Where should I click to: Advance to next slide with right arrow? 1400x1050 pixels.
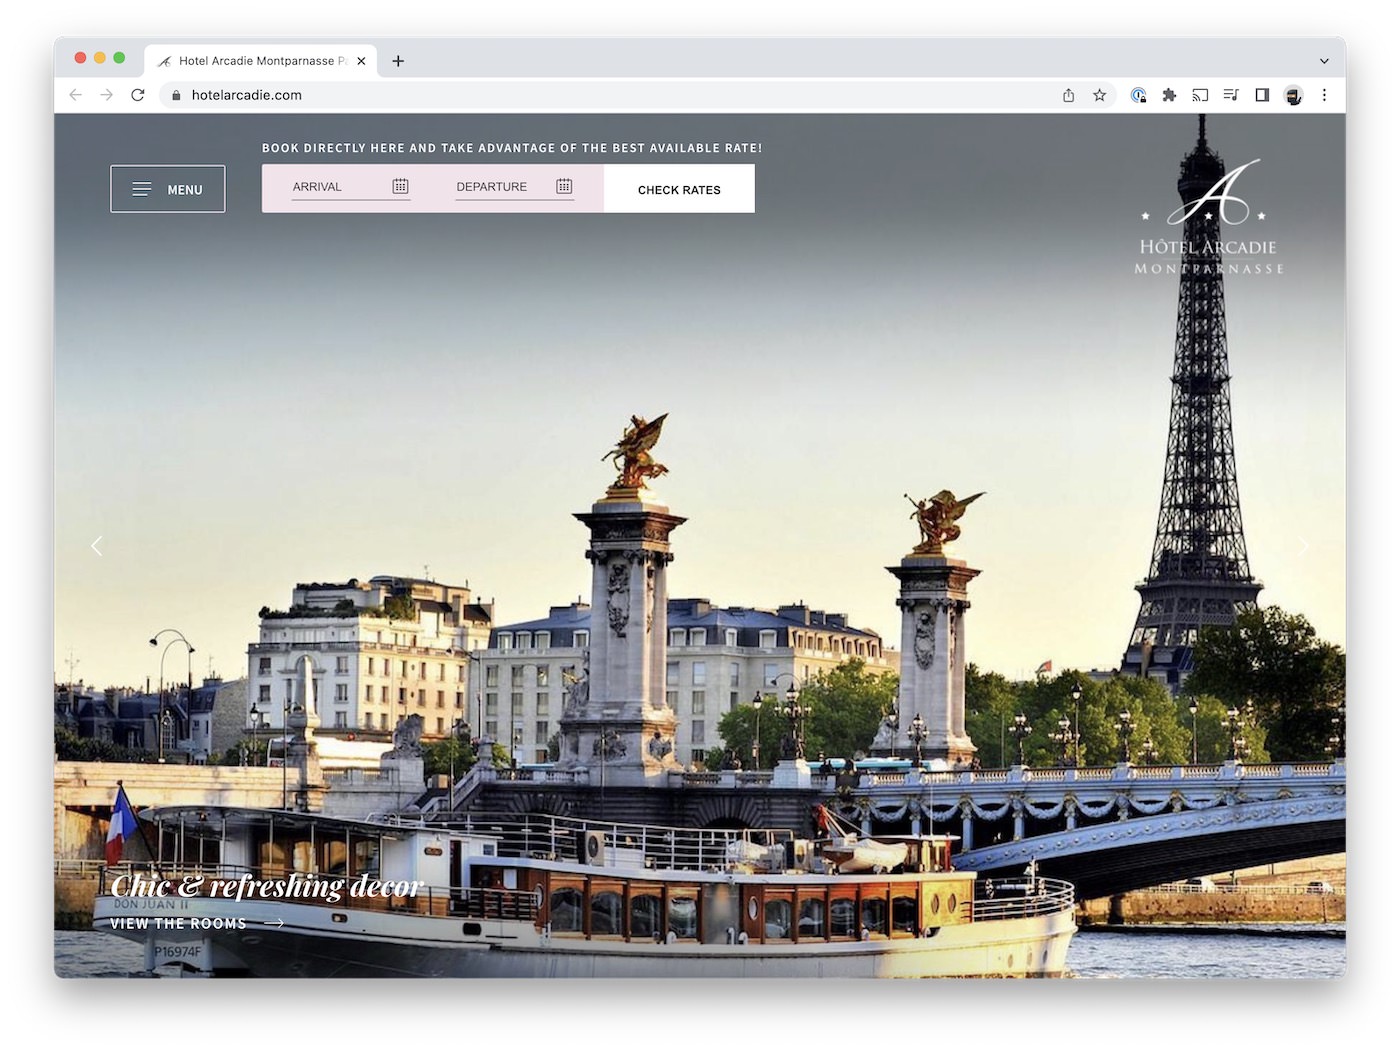1303,546
